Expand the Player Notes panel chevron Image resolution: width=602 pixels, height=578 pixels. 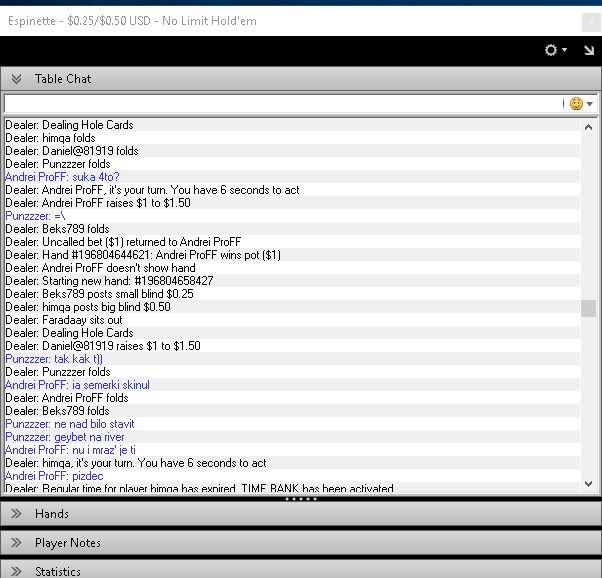16,543
